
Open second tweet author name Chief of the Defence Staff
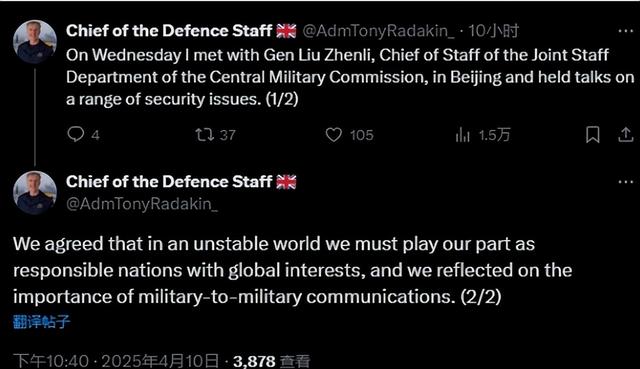coord(169,182)
